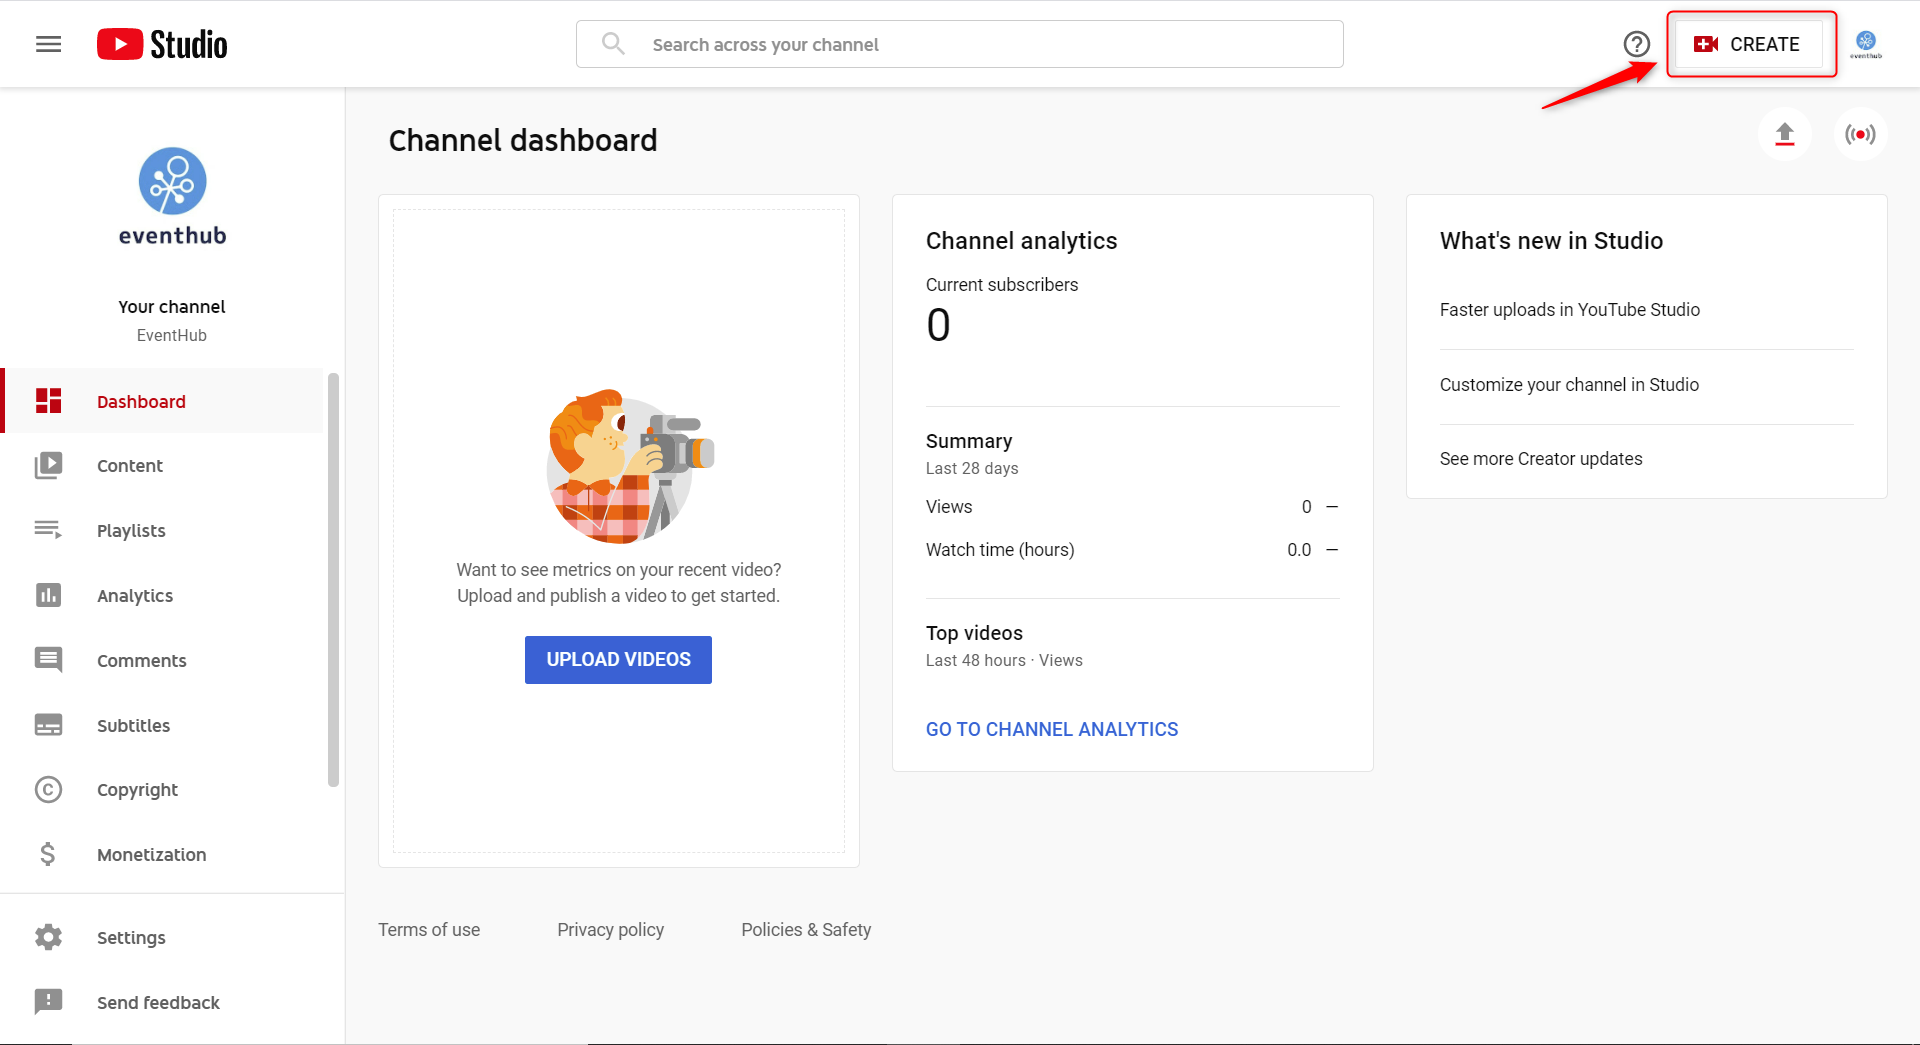Open Privacy policy link
1920x1045 pixels.
pyautogui.click(x=610, y=930)
